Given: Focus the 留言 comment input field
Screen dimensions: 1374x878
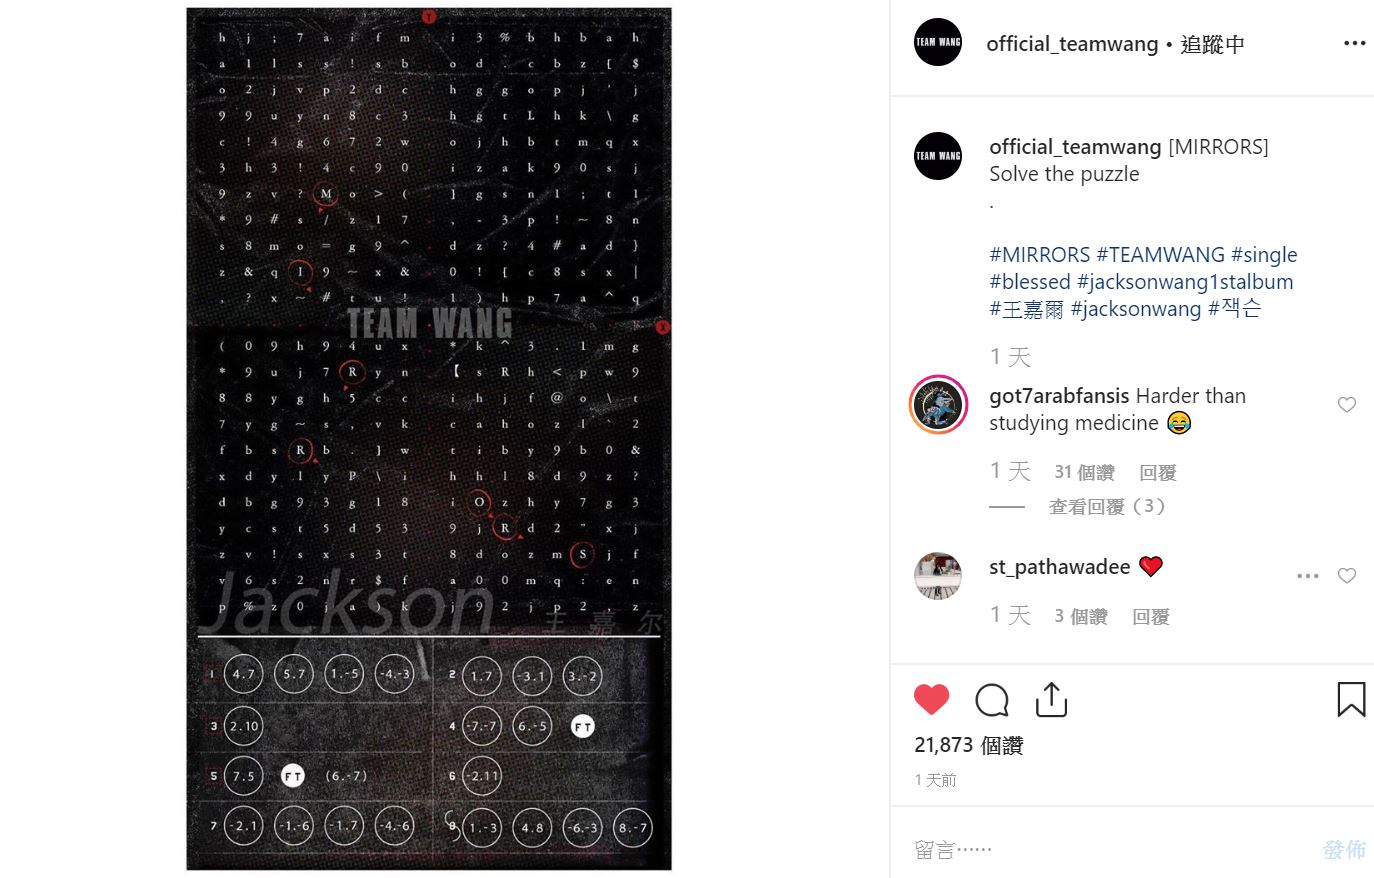Looking at the screenshot, I should coord(1110,850).
